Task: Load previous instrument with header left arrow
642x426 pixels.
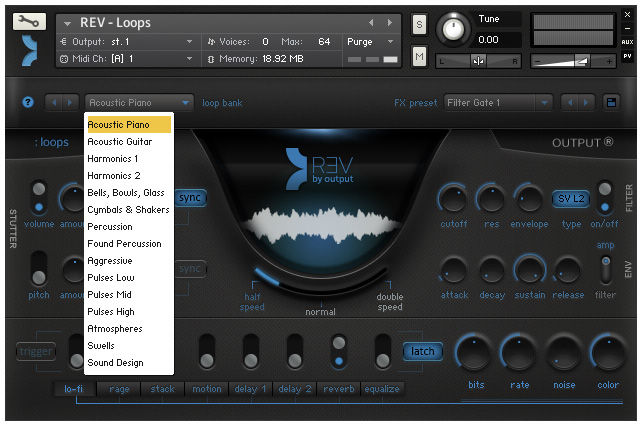Action: [371, 23]
